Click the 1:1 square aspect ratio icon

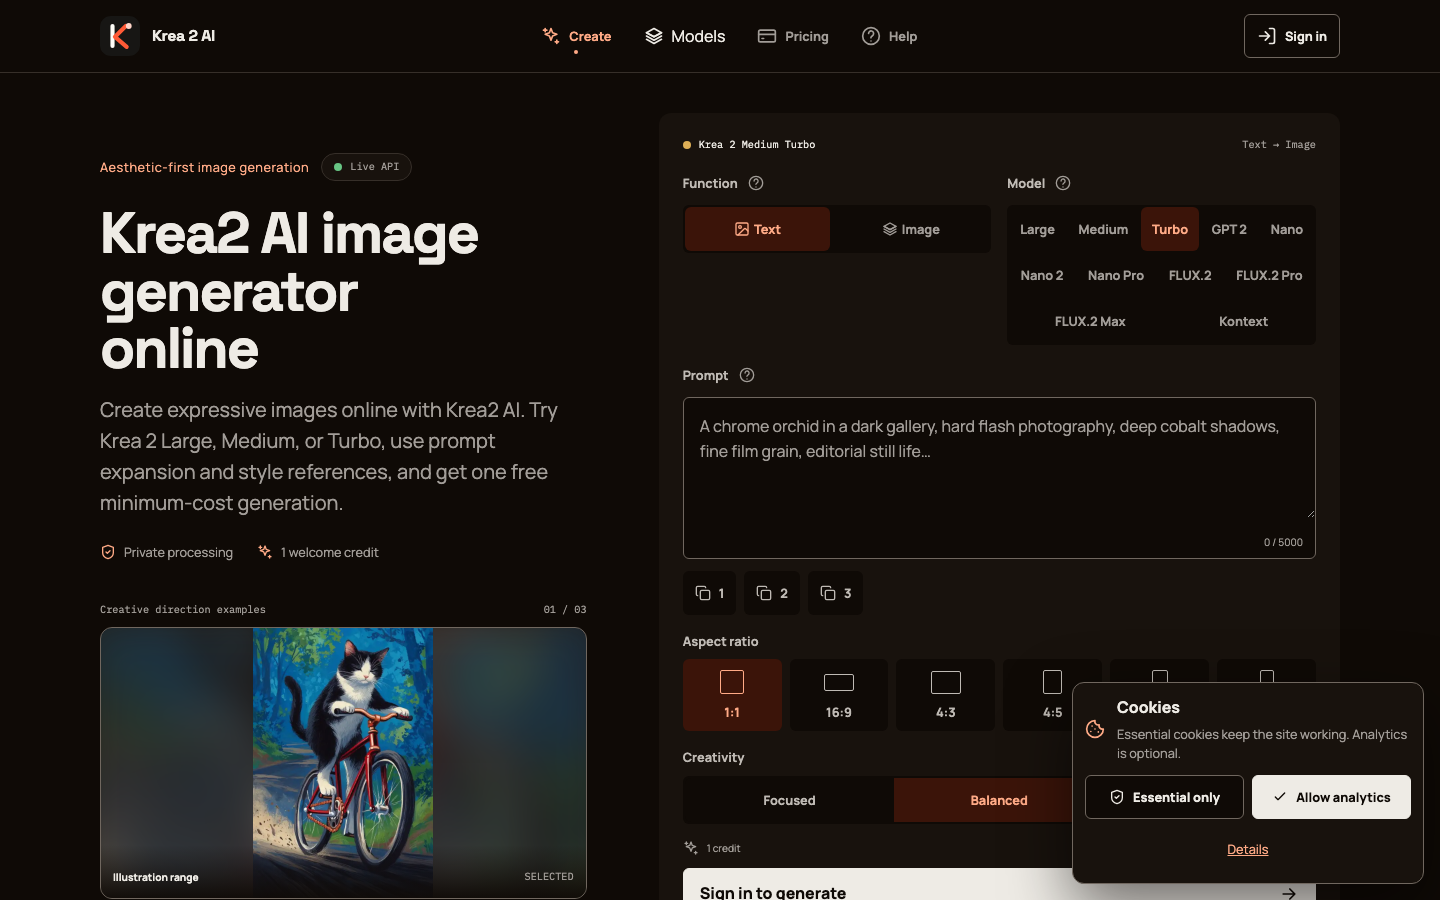coord(732,682)
